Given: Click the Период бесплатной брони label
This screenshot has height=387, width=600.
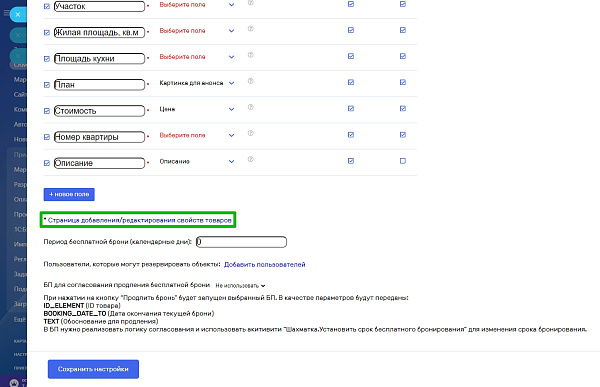Looking at the screenshot, I should 117,242.
